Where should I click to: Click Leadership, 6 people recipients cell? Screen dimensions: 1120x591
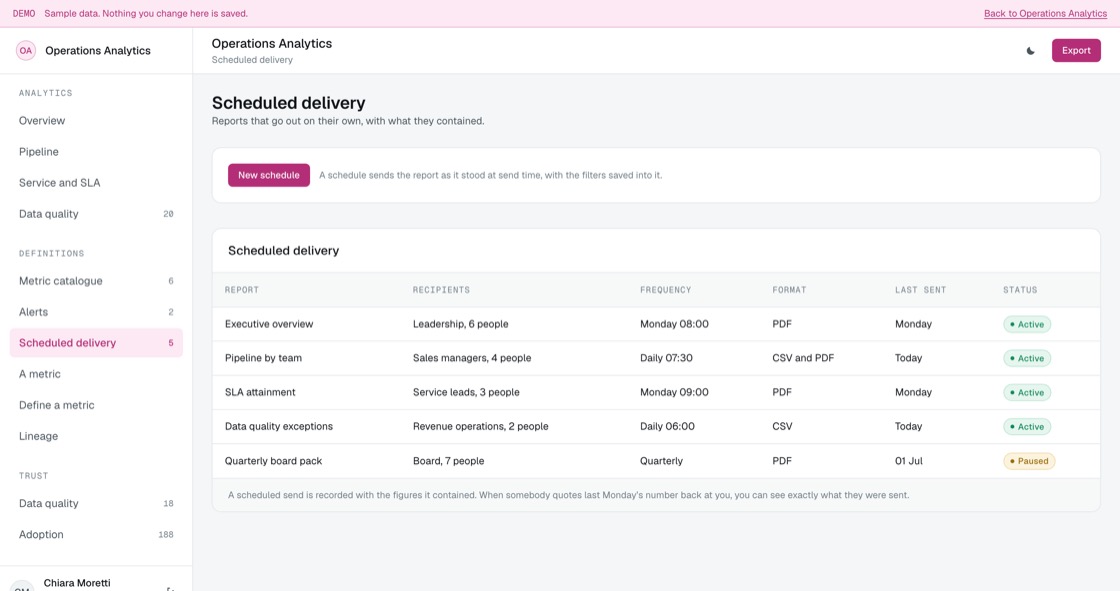tap(460, 324)
